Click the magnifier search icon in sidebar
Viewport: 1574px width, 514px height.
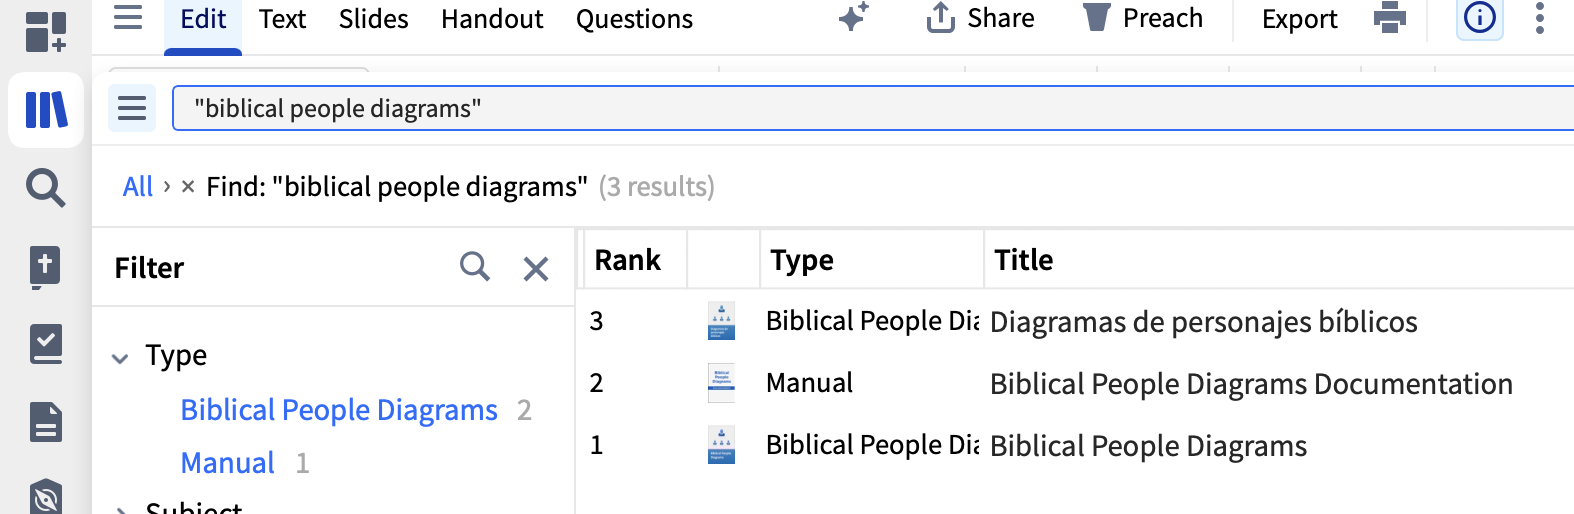pos(46,187)
